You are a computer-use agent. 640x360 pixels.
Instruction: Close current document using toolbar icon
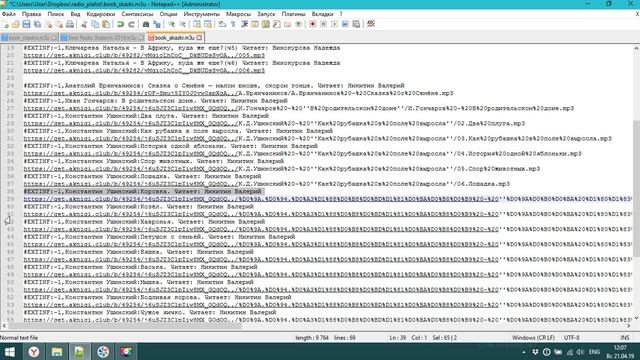click(x=48, y=24)
